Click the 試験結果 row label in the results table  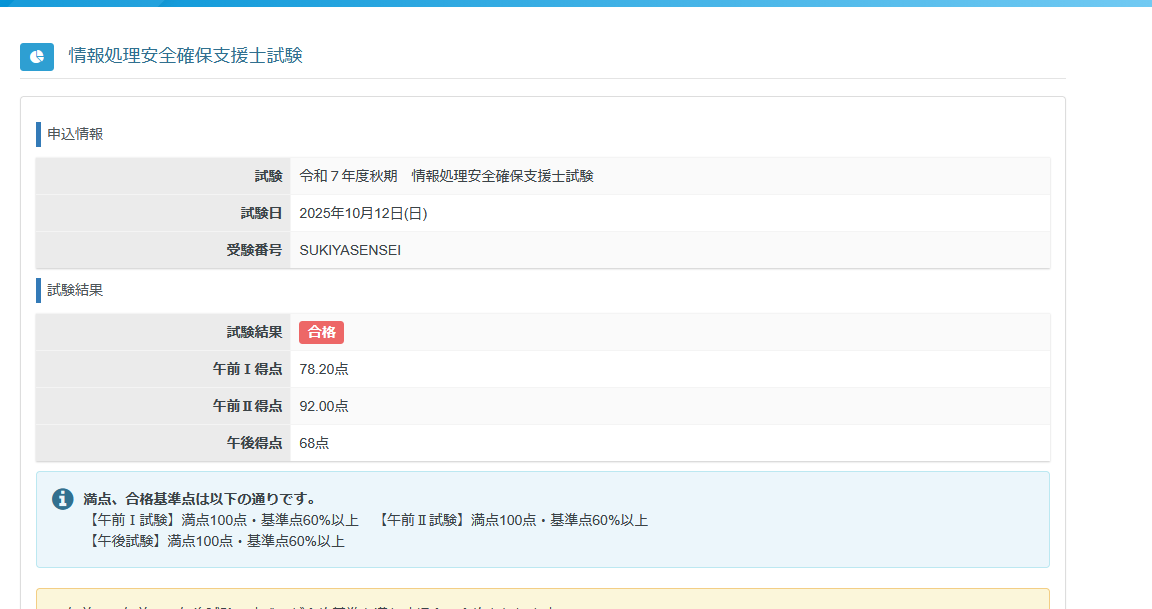click(254, 332)
